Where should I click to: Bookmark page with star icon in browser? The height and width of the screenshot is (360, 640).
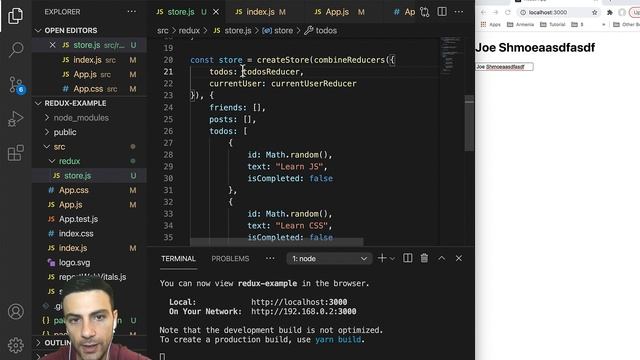pos(595,12)
